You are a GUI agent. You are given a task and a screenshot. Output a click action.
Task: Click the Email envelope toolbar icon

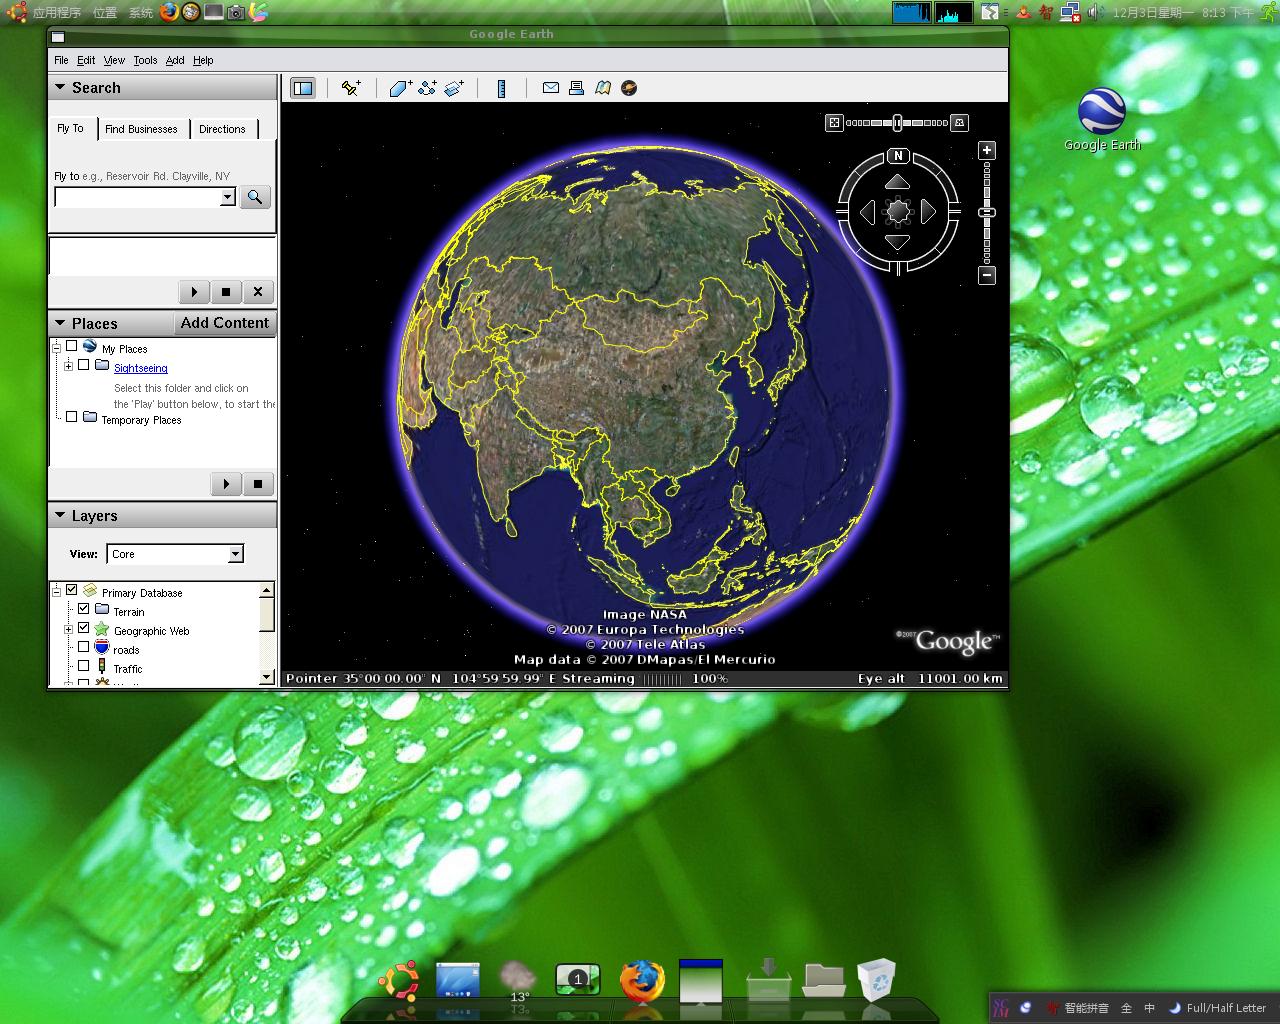tap(550, 88)
